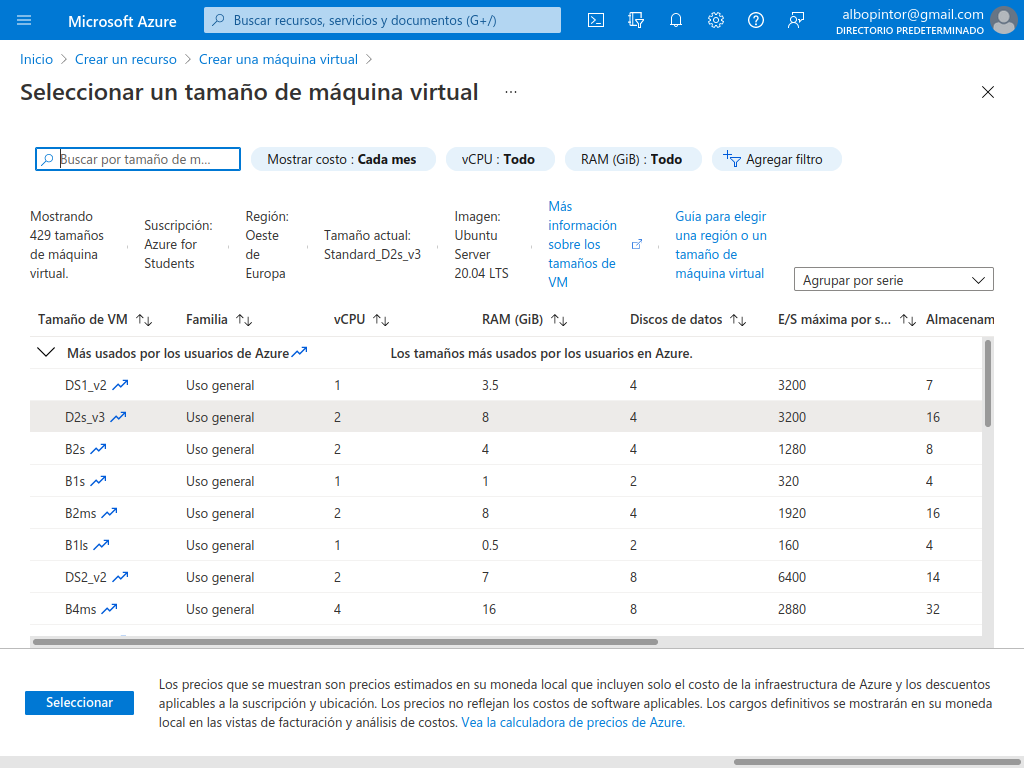Sort by vCPU column arrows
Viewport: 1024px width, 768px height.
coord(381,320)
